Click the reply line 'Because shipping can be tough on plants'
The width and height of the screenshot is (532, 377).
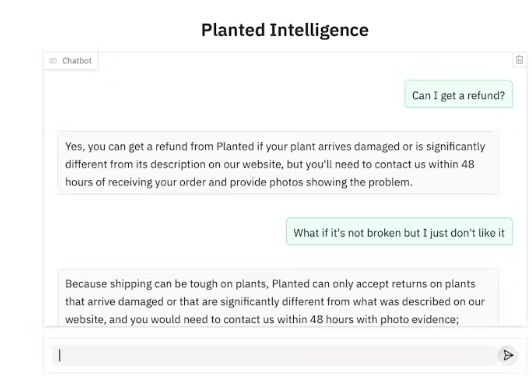270,284
